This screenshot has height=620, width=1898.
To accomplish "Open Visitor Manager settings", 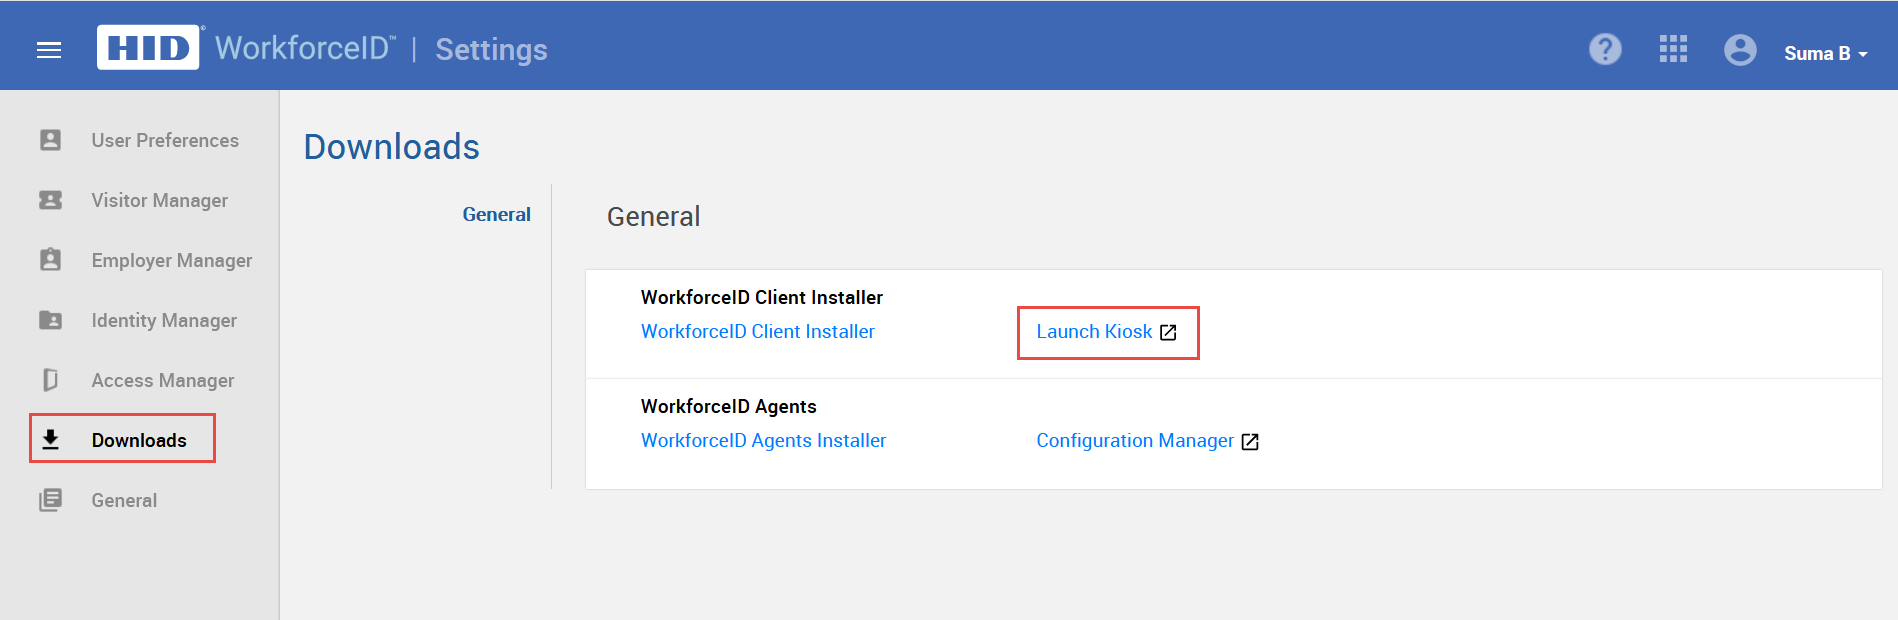I will coord(159,200).
